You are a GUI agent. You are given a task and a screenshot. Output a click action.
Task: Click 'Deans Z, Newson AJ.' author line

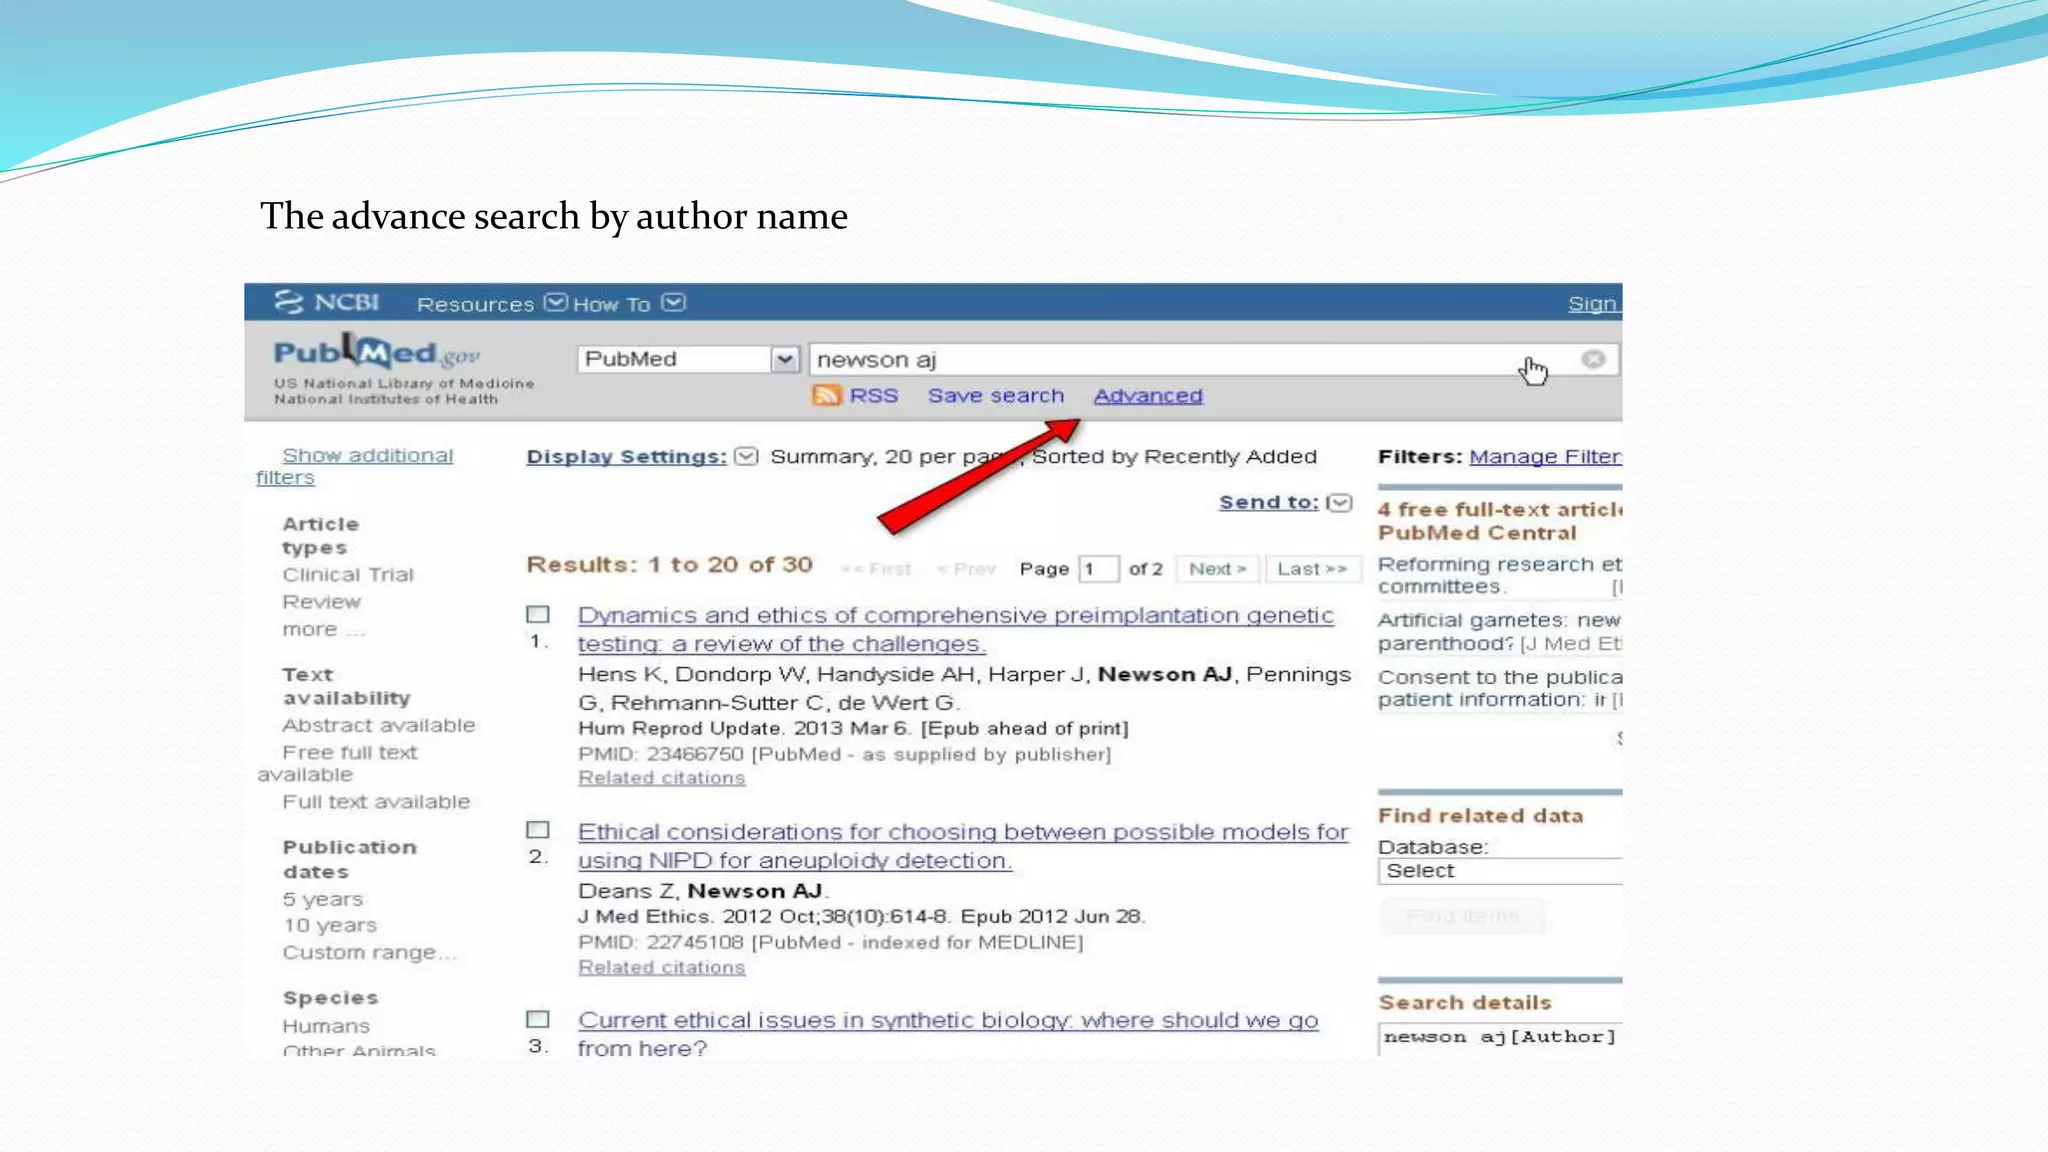[704, 891]
